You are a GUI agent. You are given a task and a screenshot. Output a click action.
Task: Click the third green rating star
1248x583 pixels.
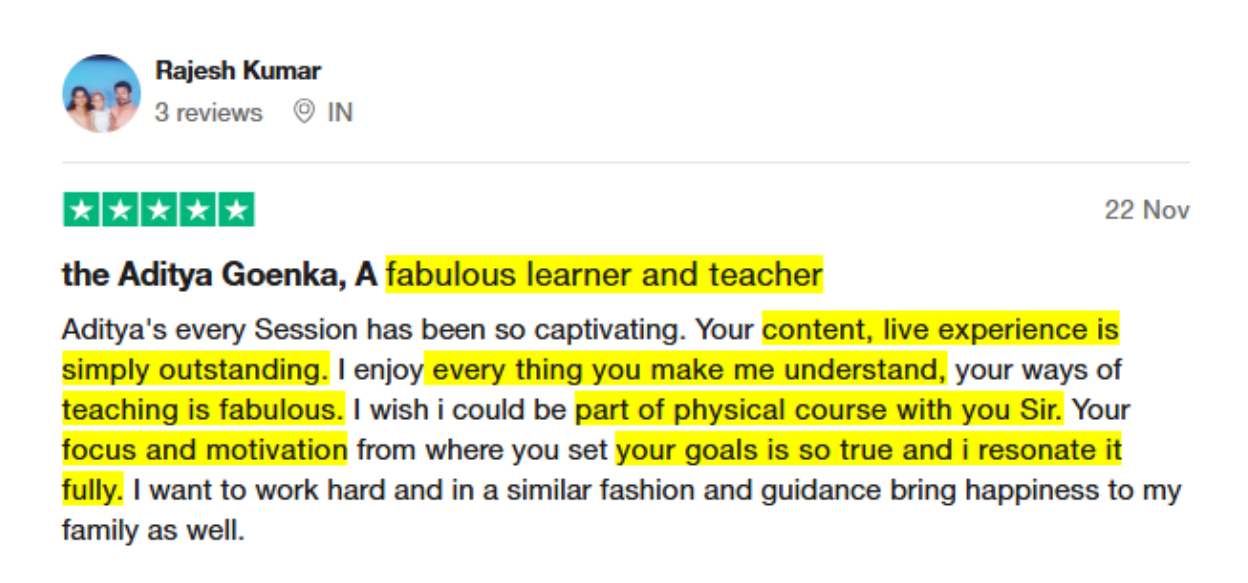pyautogui.click(x=158, y=210)
